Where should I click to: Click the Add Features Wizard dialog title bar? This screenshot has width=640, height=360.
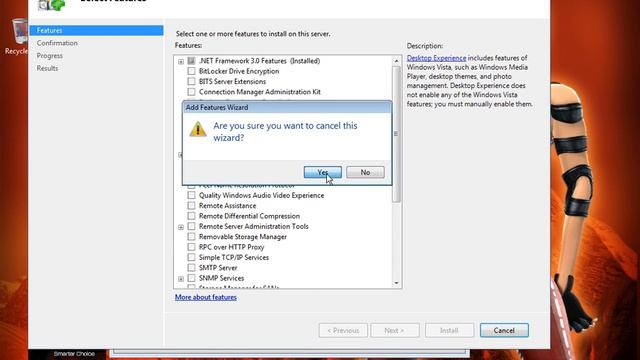coord(287,107)
